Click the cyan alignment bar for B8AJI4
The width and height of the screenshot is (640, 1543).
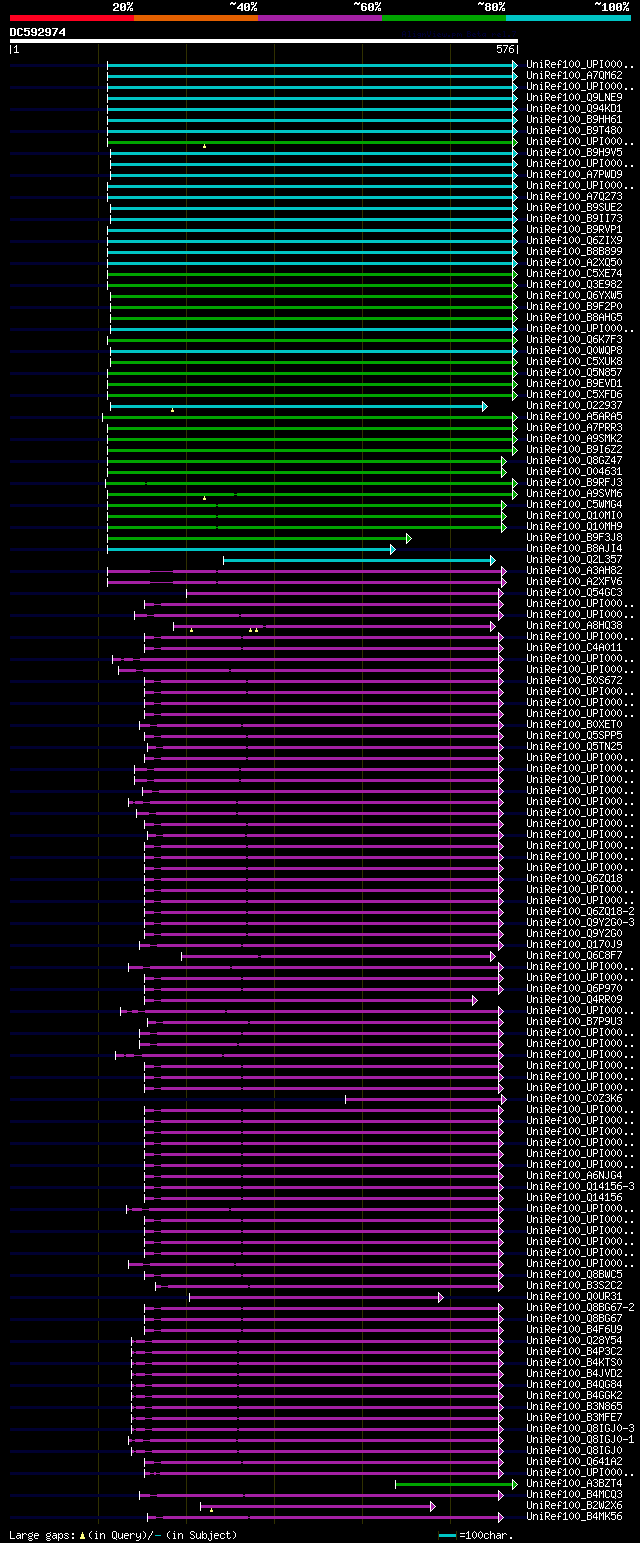251,549
